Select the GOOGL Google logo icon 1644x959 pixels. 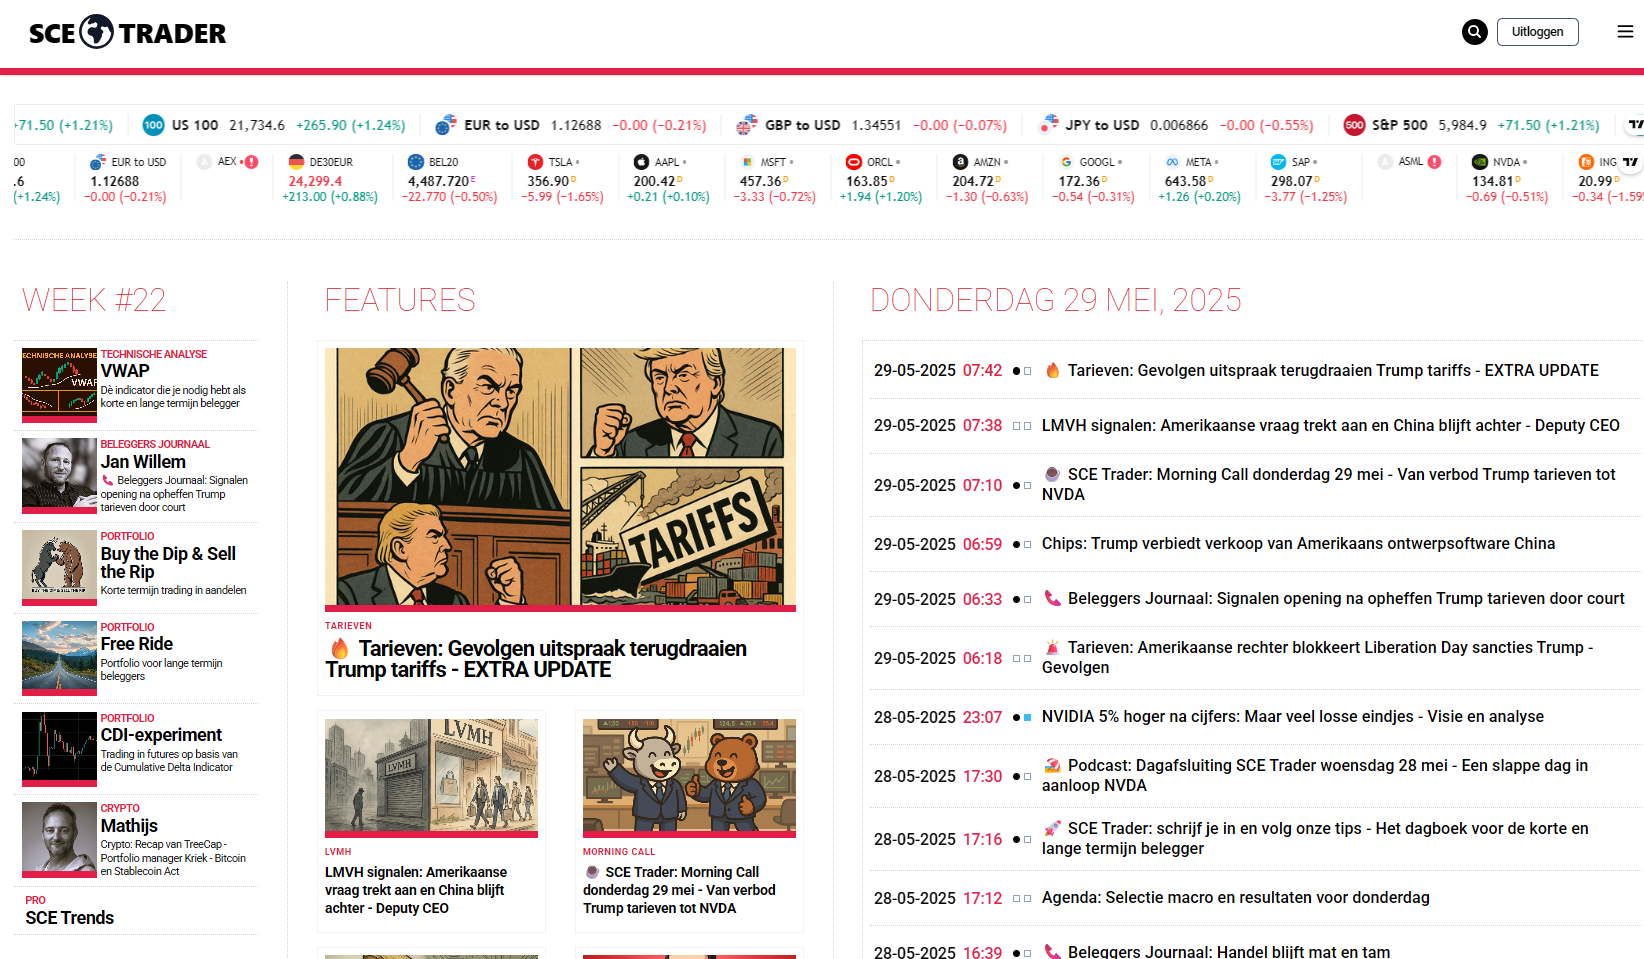point(1066,162)
